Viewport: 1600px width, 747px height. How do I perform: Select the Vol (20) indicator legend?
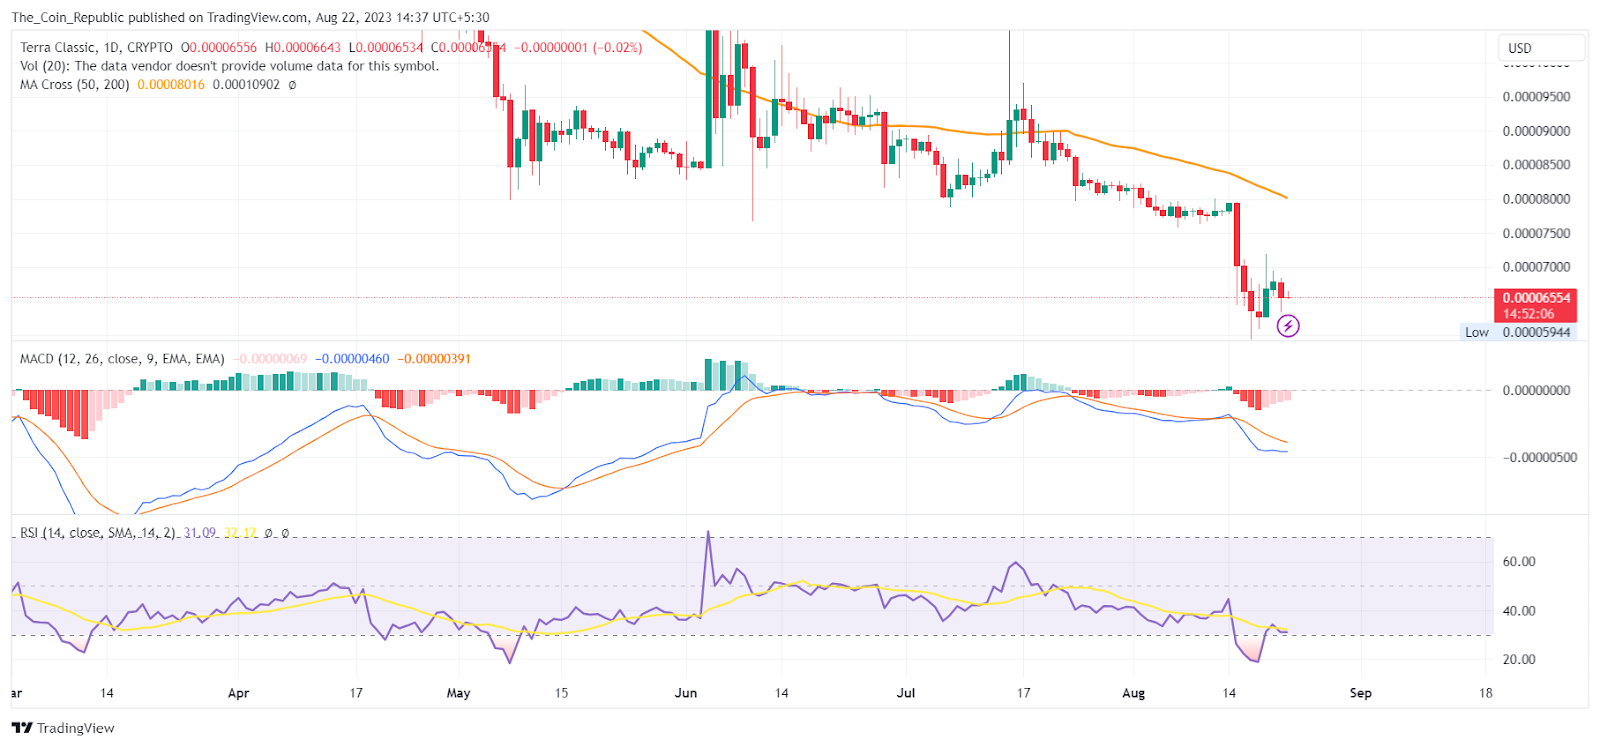[229, 66]
